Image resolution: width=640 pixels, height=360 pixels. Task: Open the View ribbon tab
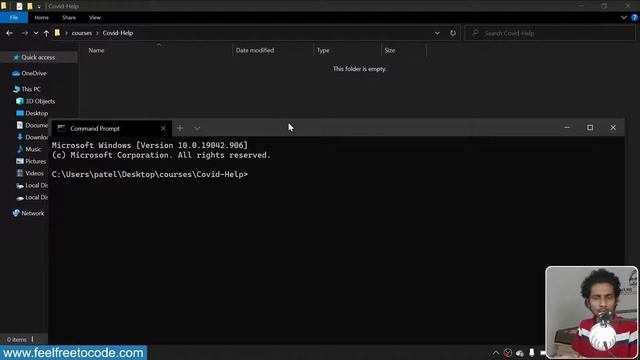pyautogui.click(x=95, y=18)
